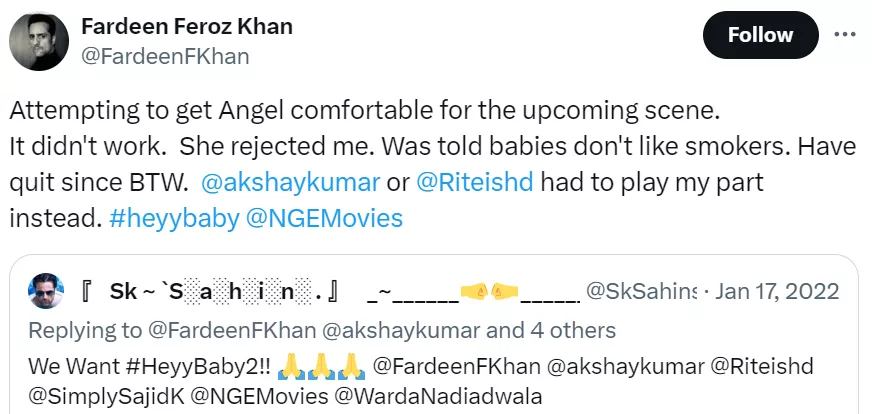Show the '4 others' reply recipients
The width and height of the screenshot is (872, 414).
click(567, 329)
